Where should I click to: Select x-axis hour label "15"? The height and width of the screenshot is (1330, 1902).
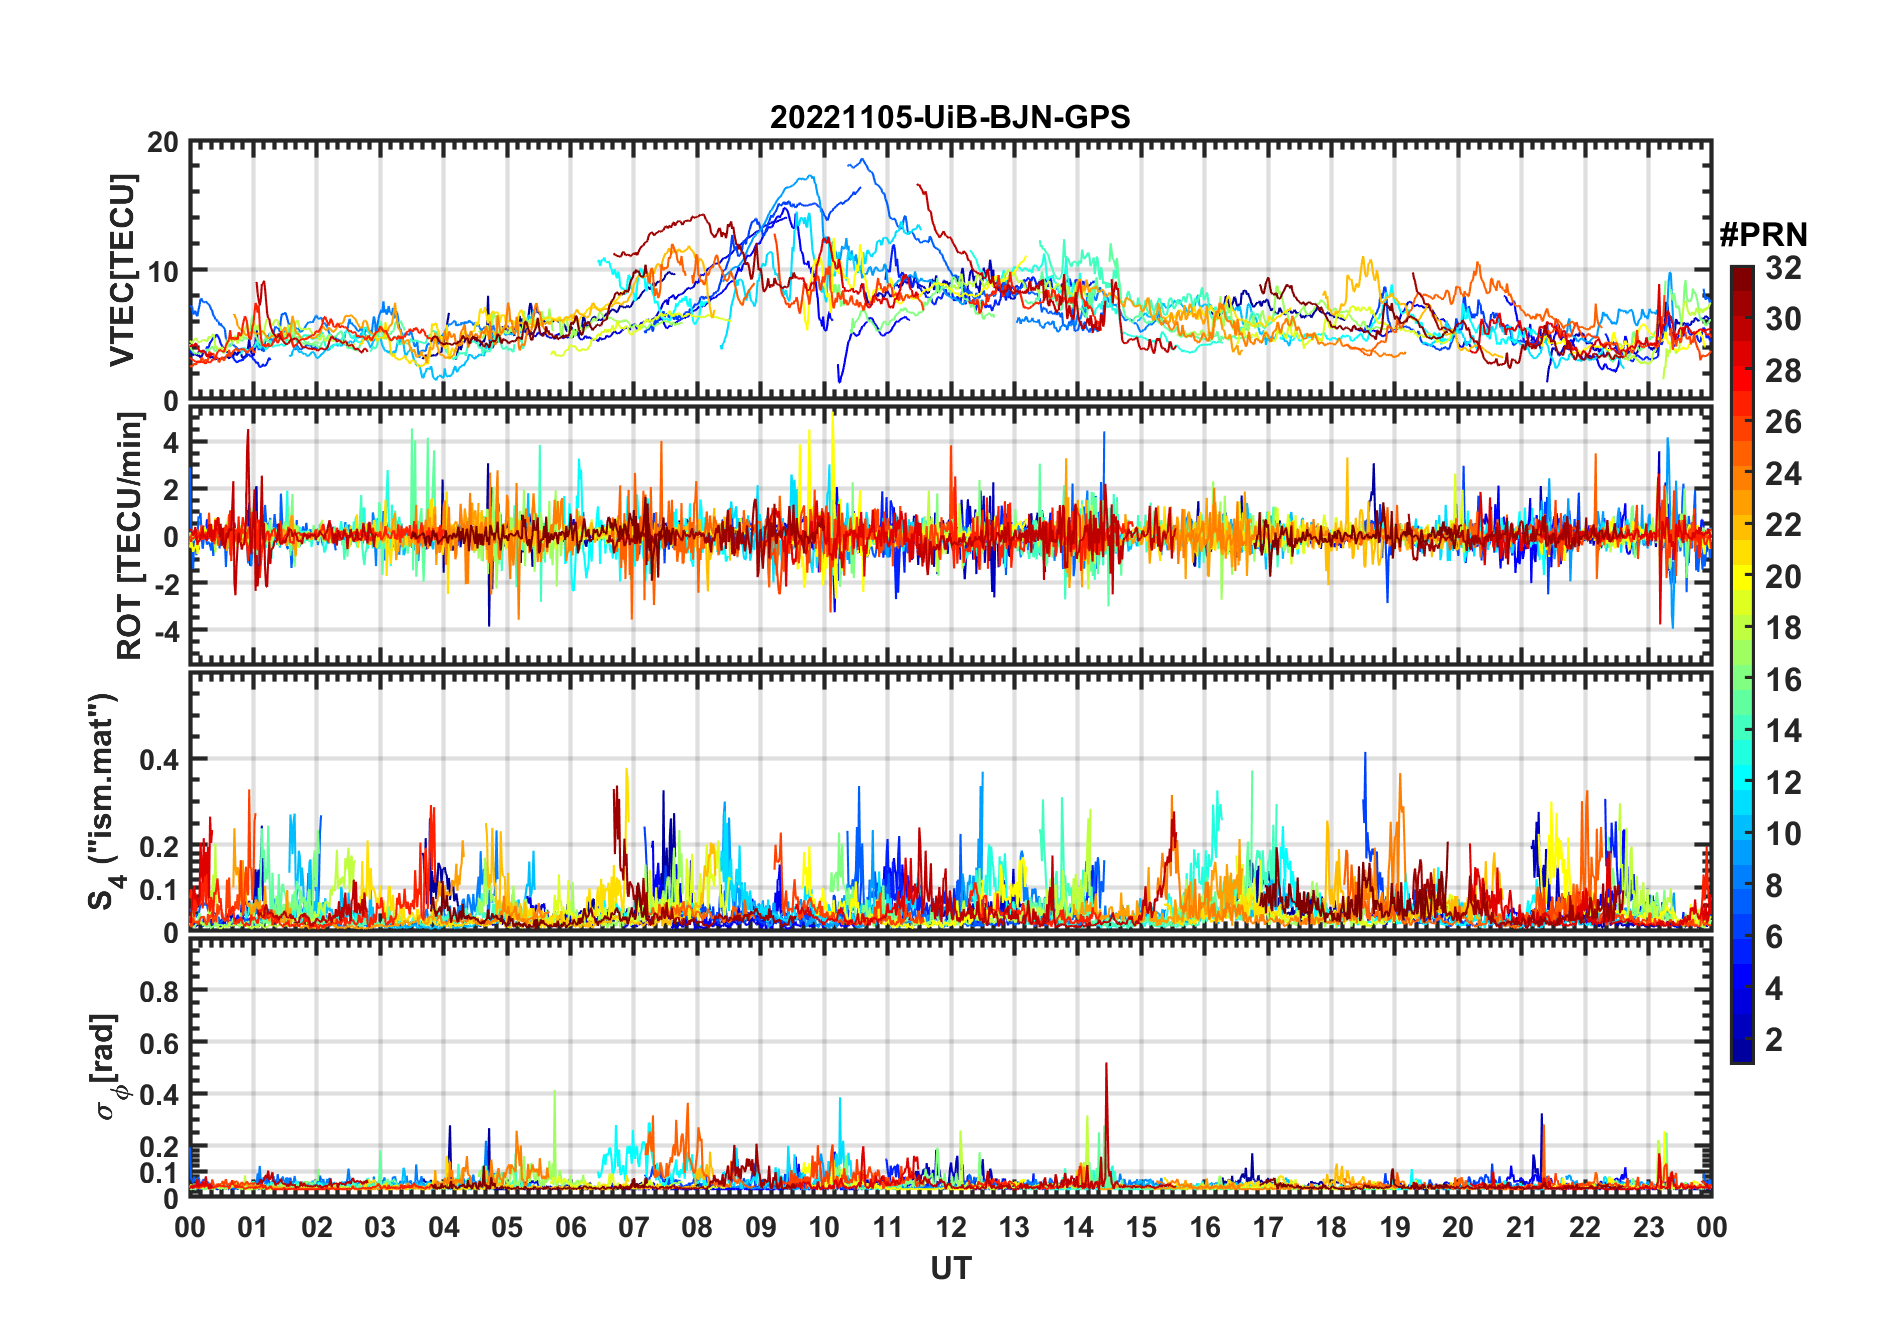(1141, 1227)
